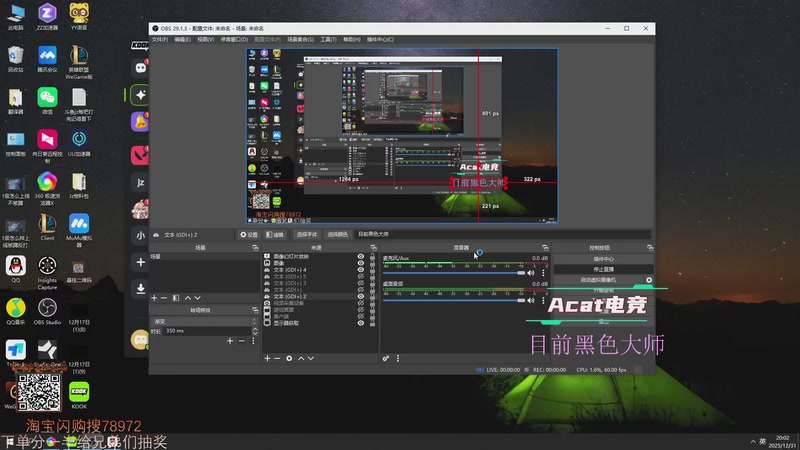
Task: Open the 视图(V) menu in OBS
Action: point(206,39)
